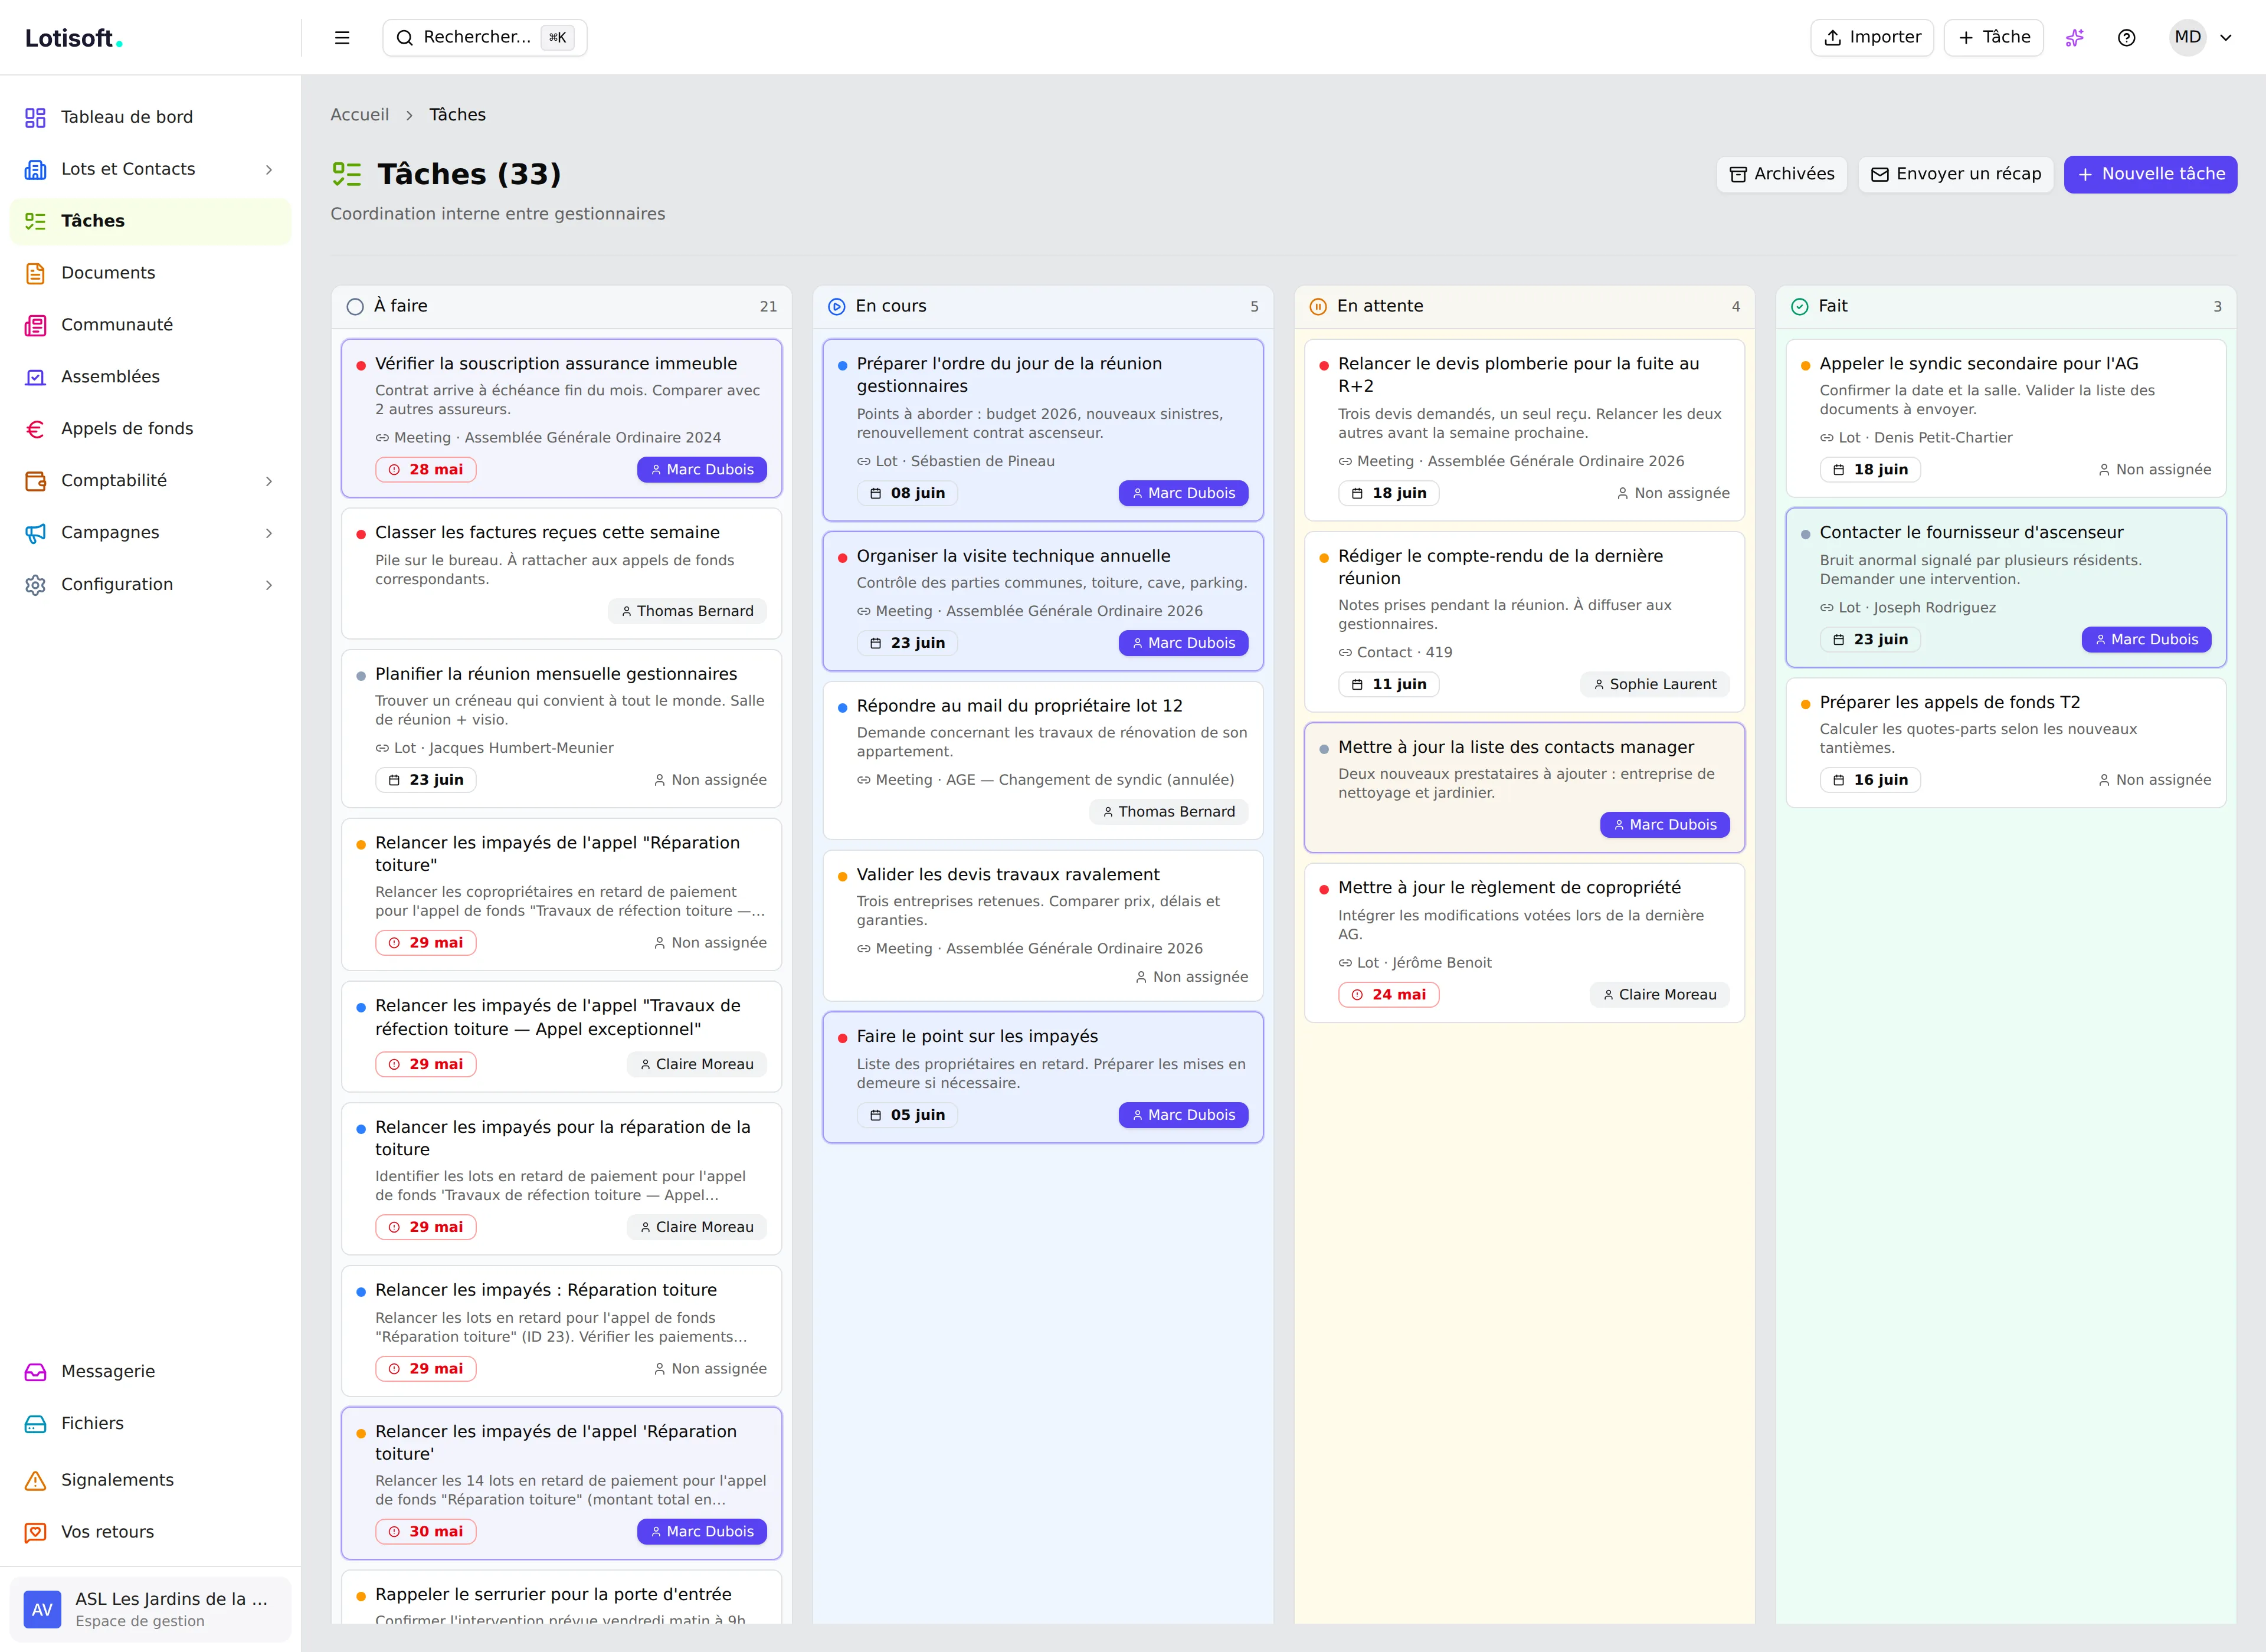
Task: Click 16 juin date on Préparer appels de fonds
Action: coord(1870,780)
